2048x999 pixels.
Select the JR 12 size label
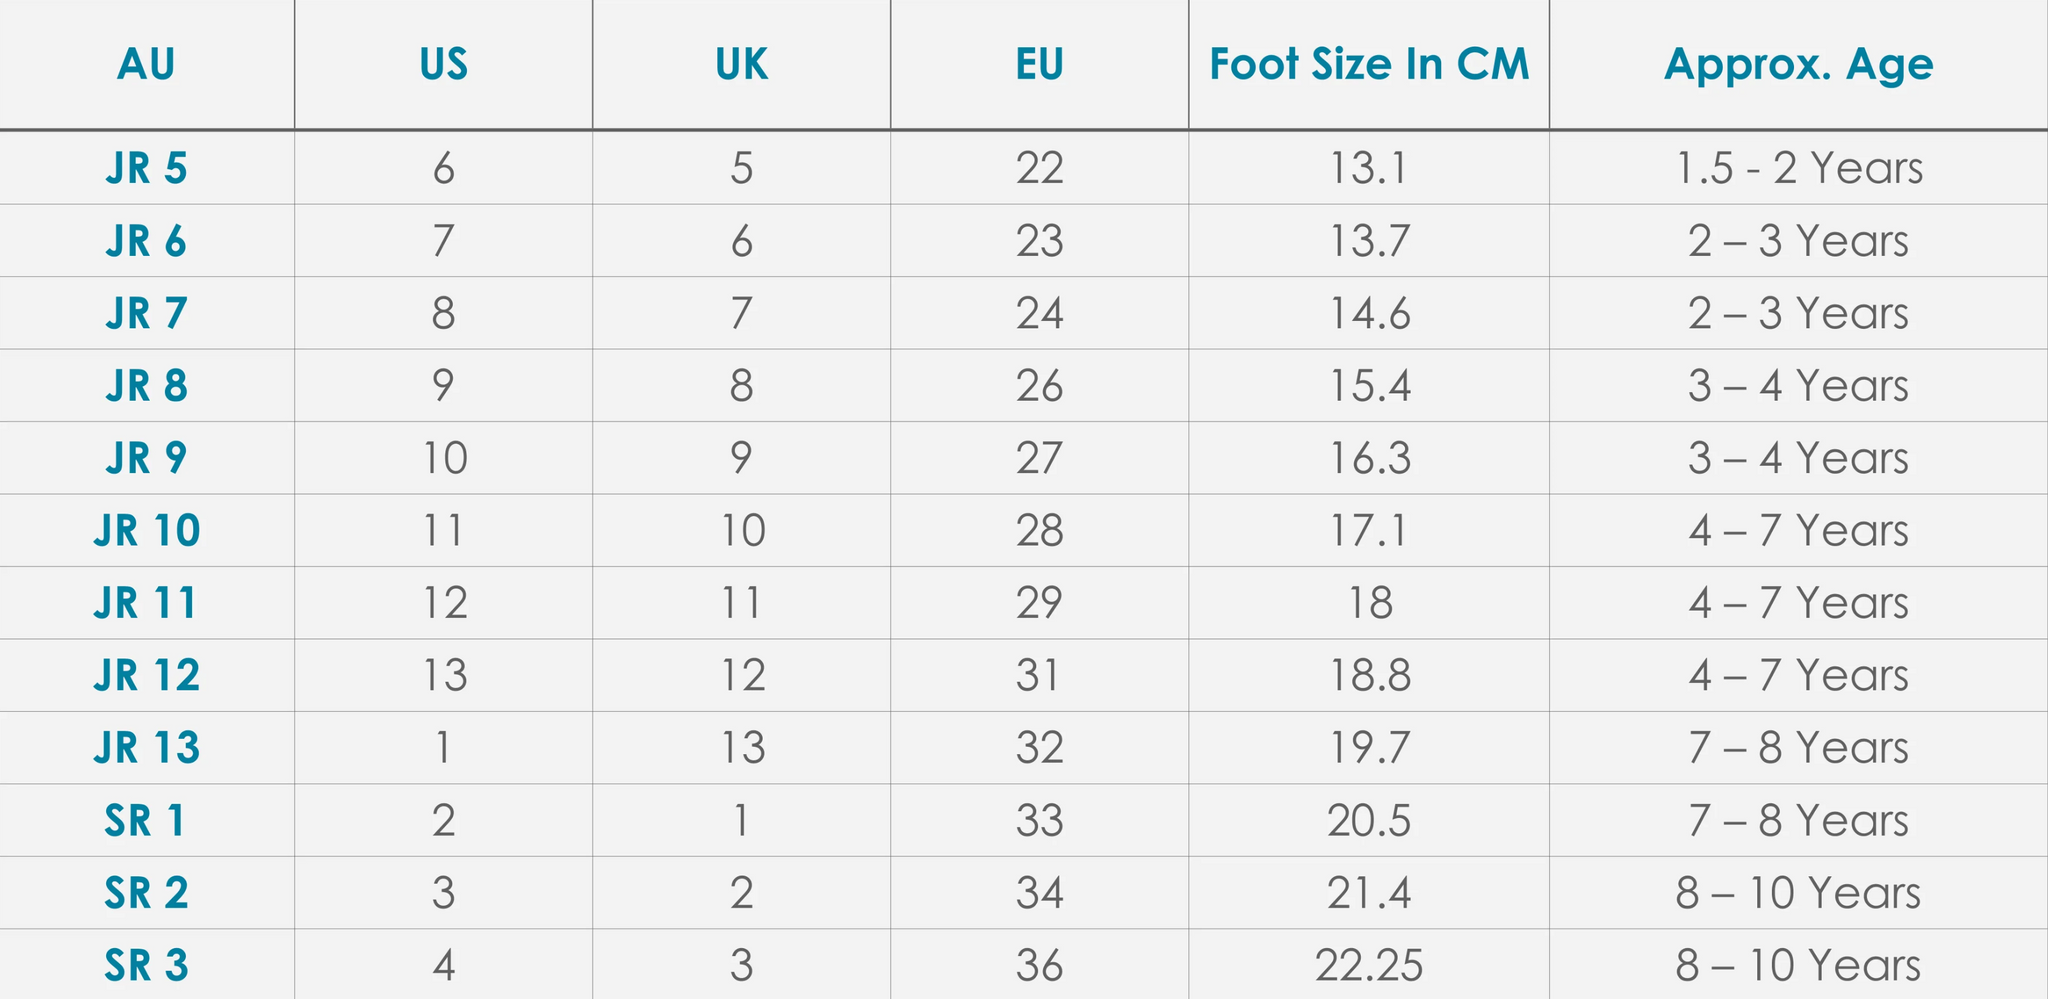[x=146, y=676]
